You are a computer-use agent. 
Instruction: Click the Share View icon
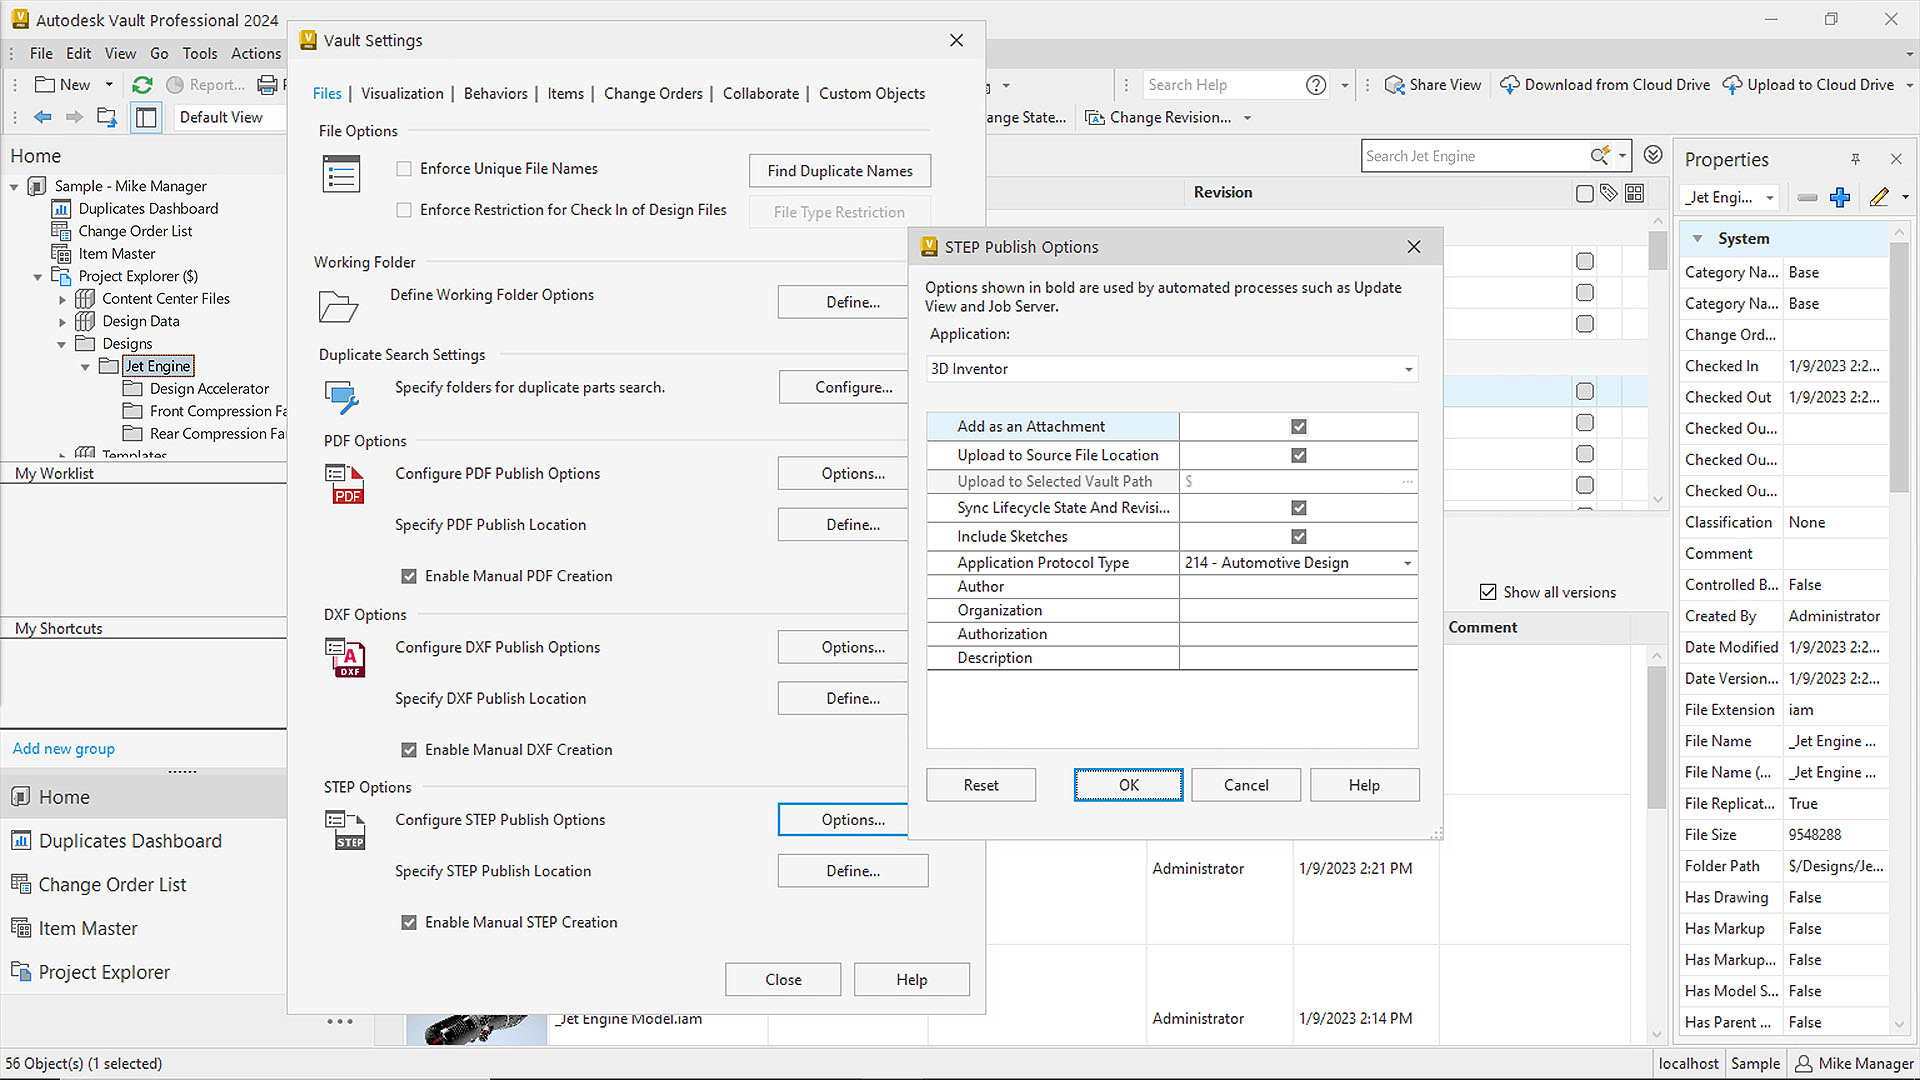pyautogui.click(x=1394, y=85)
